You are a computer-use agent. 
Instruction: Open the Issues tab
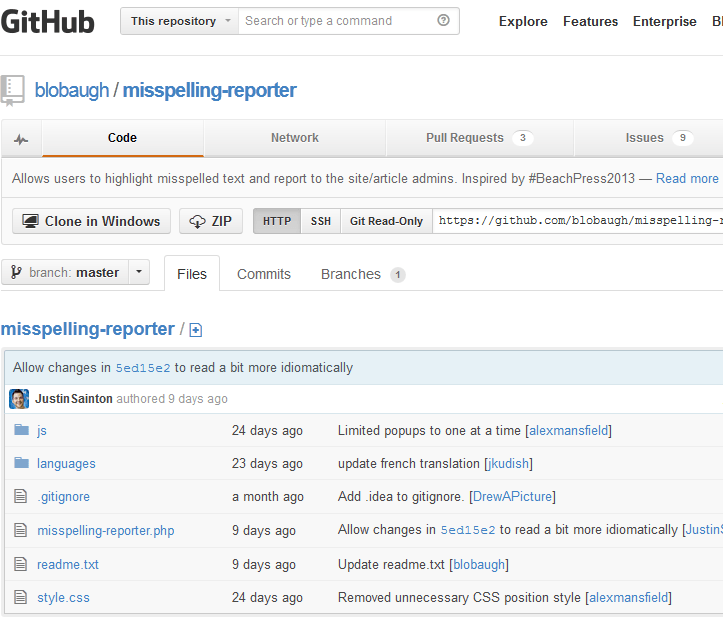pos(649,138)
